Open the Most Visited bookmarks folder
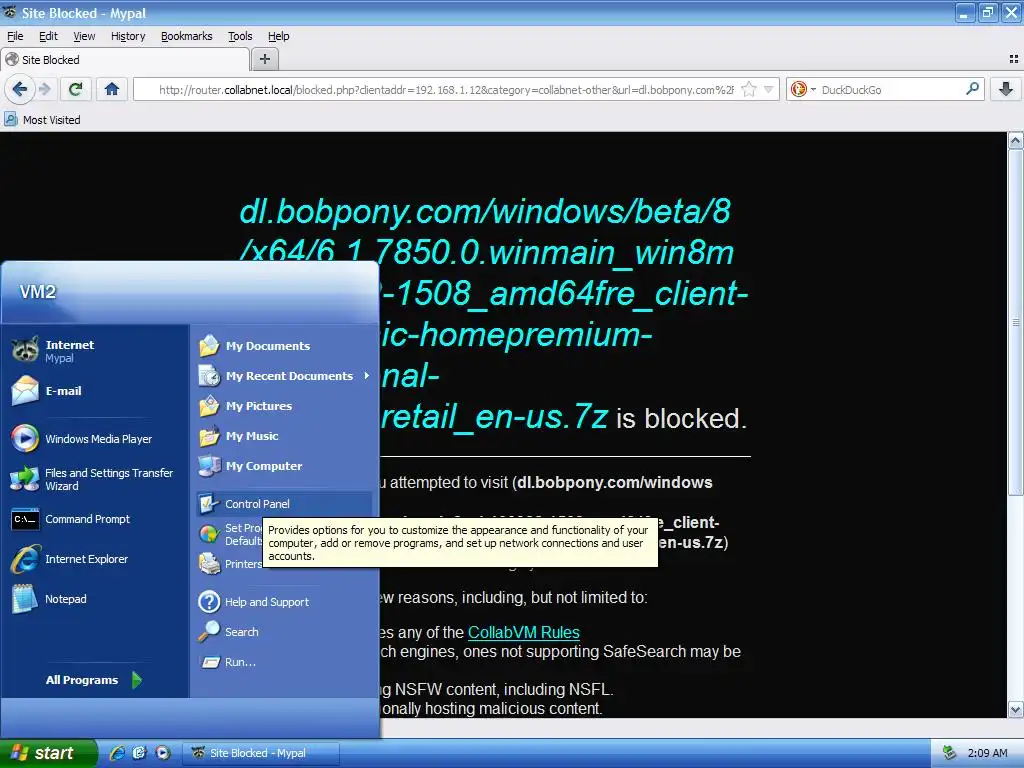The width and height of the screenshot is (1024, 768). (42, 120)
